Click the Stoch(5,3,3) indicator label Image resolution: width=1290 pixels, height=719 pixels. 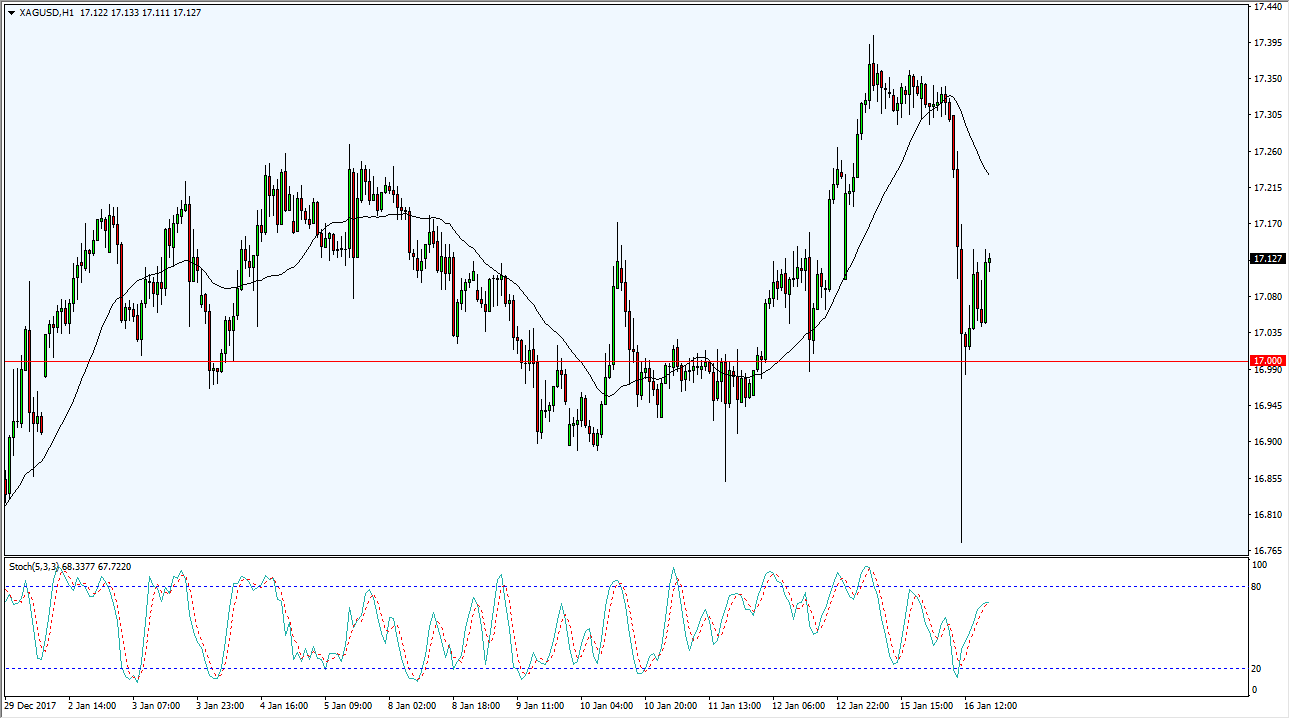[34, 567]
